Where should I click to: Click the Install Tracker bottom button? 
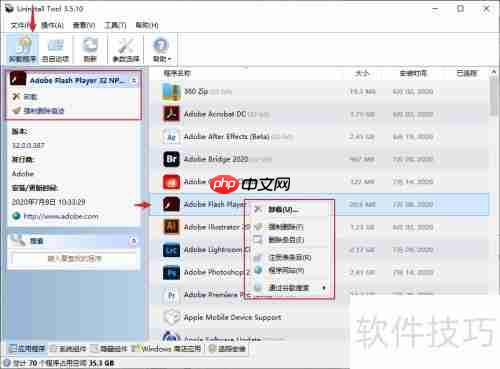(x=227, y=349)
